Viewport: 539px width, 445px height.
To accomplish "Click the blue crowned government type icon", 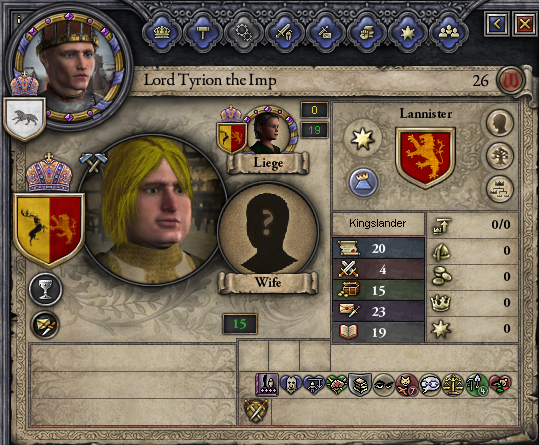I will pyautogui.click(x=363, y=182).
